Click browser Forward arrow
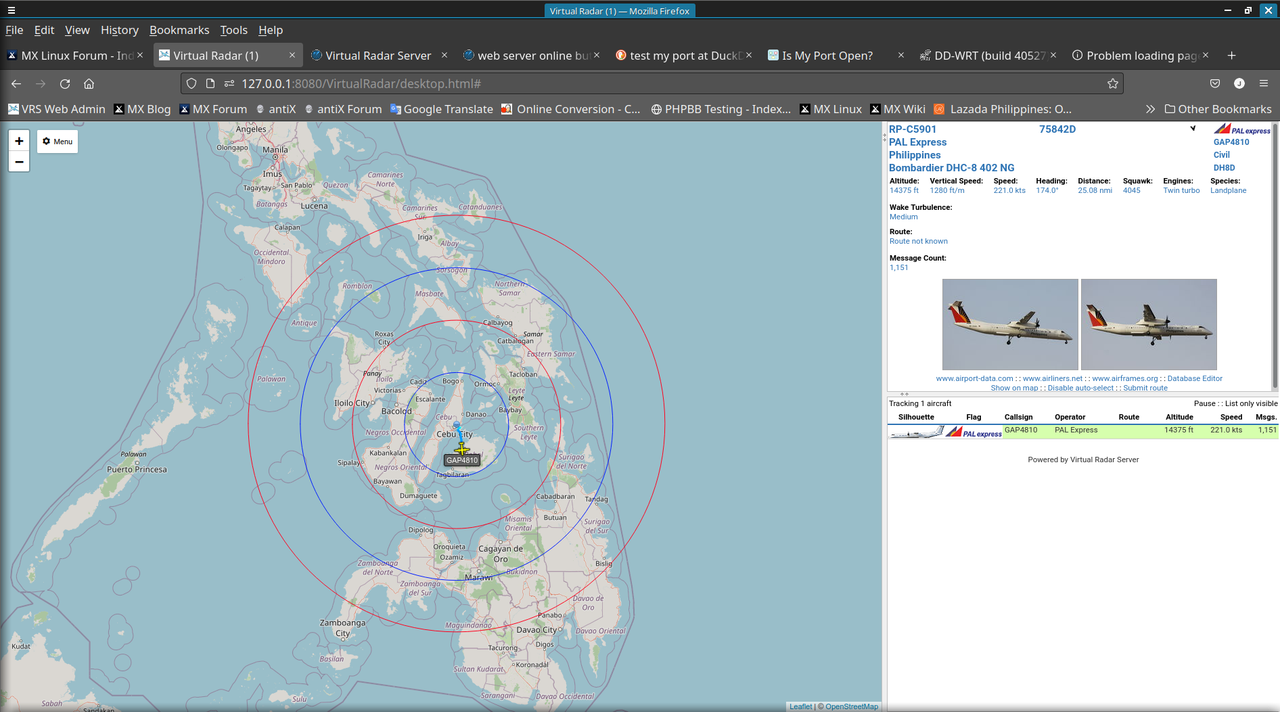 [x=41, y=84]
